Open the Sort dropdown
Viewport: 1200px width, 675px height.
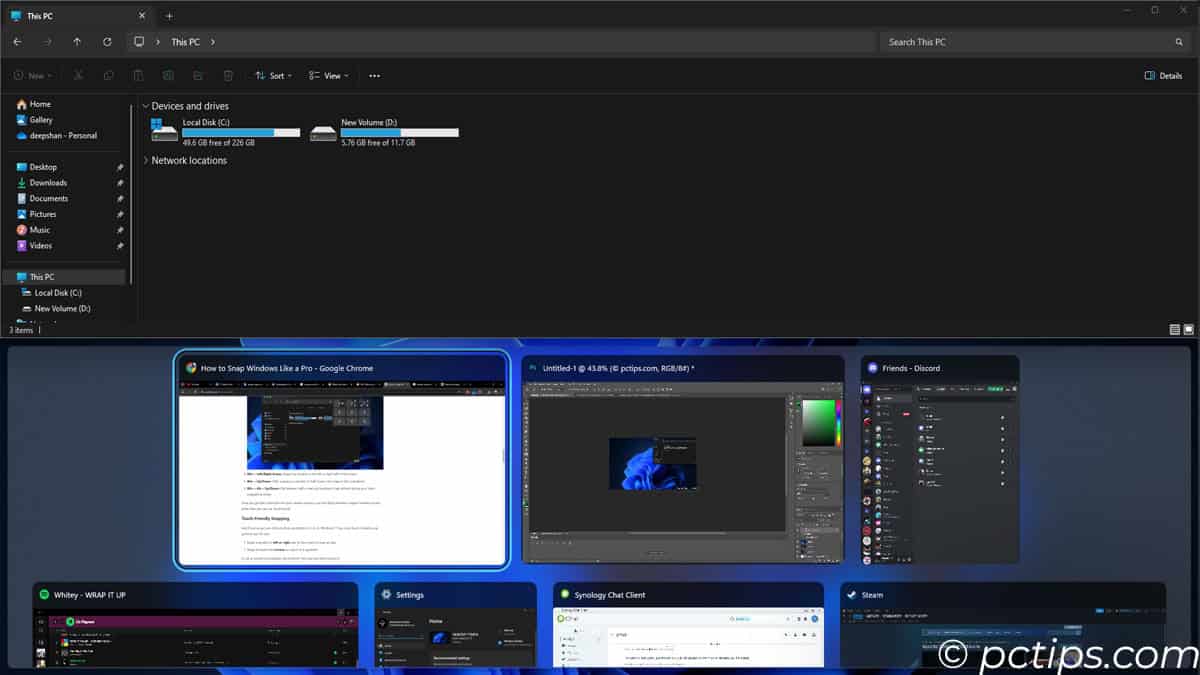pyautogui.click(x=272, y=76)
